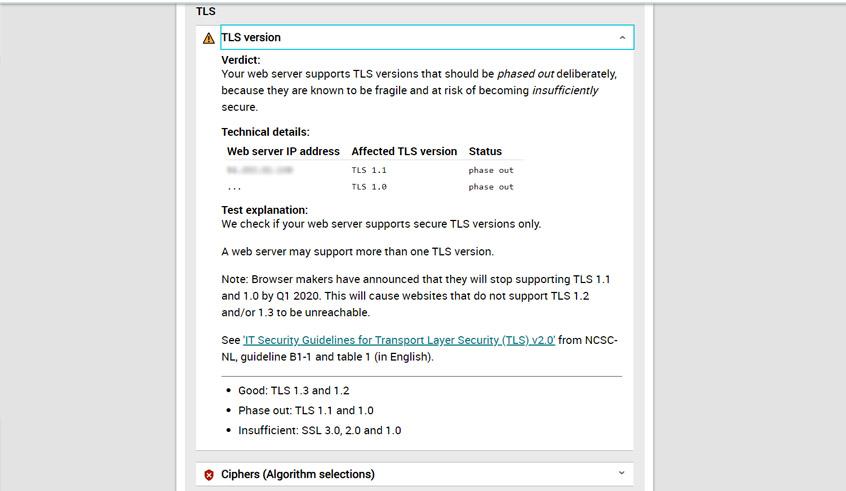Click the Test explanation heading
Viewport: 846px width, 491px height.
264,210
